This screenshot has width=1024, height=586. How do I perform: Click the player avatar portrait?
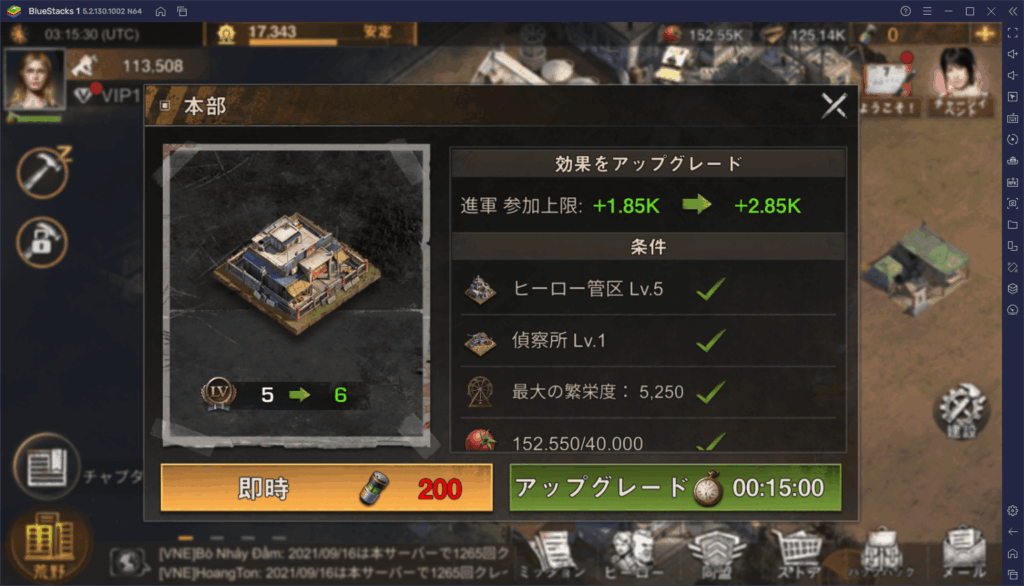click(35, 80)
